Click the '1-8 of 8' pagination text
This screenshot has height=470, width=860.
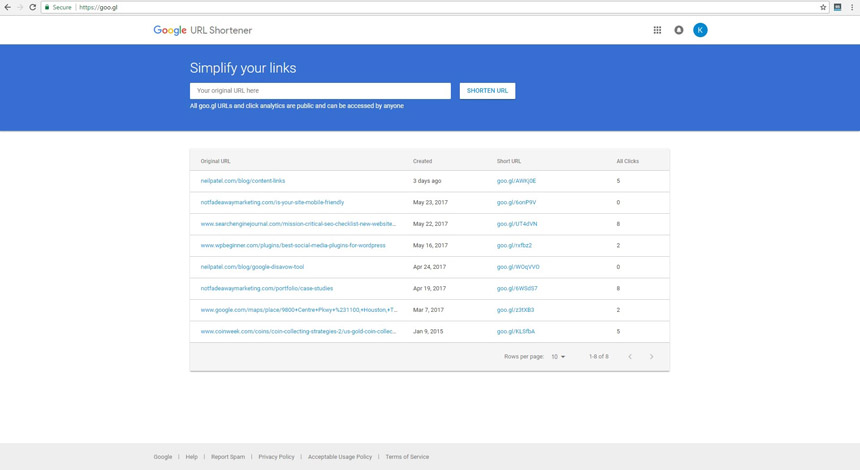598,356
